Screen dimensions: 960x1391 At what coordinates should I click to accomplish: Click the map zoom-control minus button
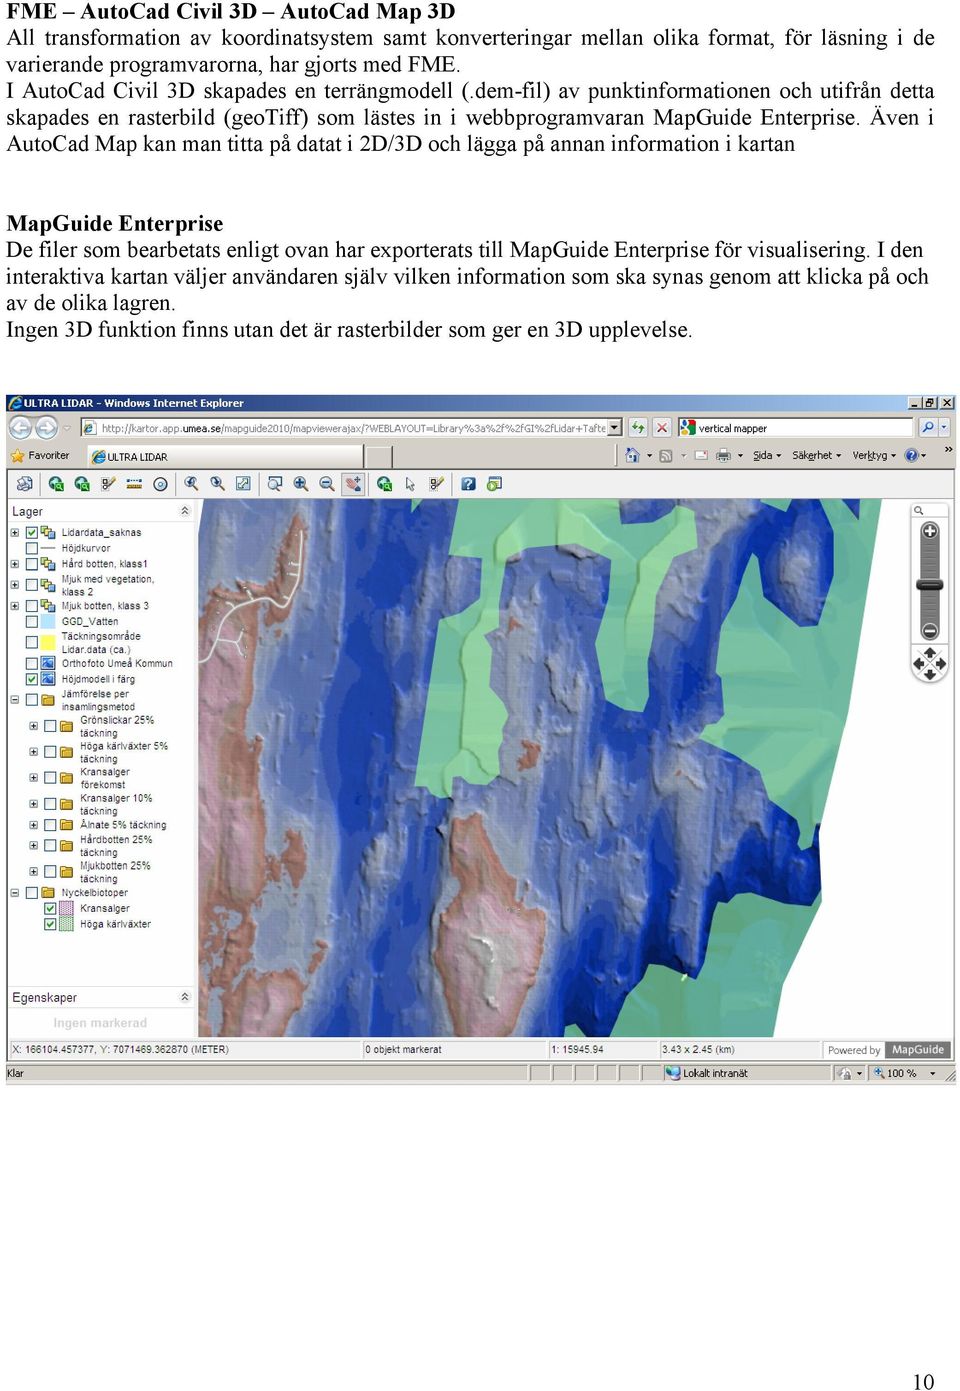pyautogui.click(x=930, y=631)
